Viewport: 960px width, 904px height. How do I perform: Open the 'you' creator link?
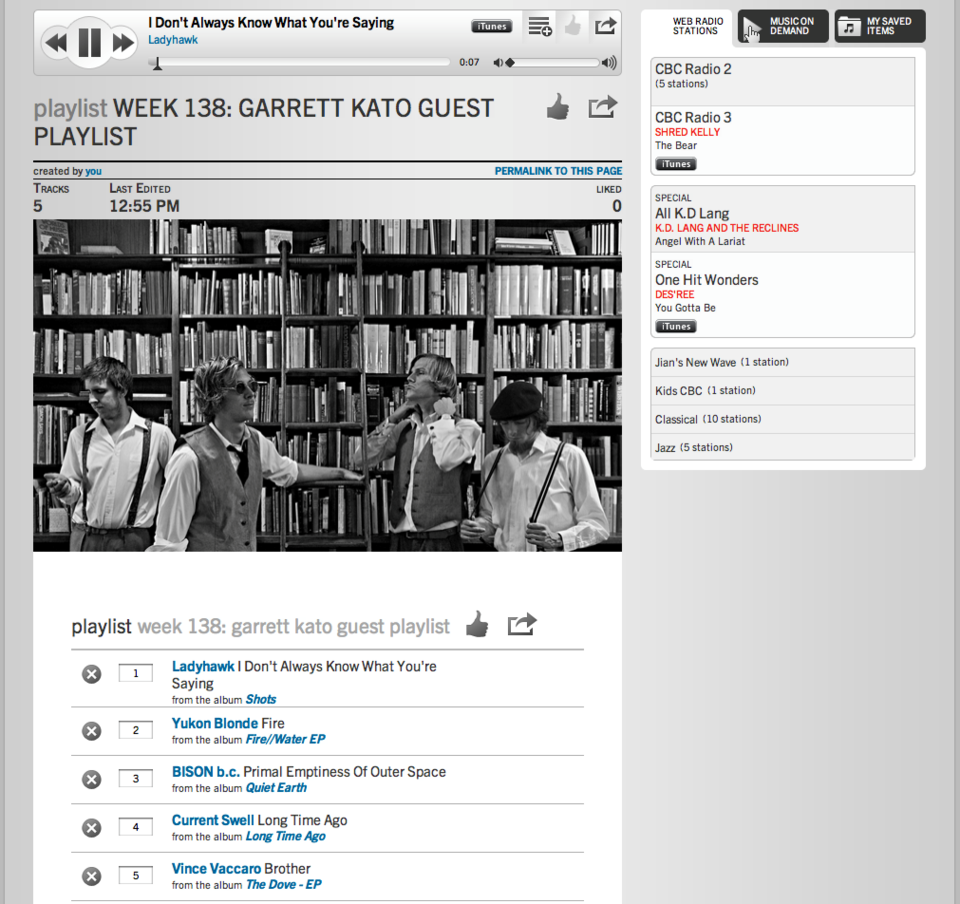pyautogui.click(x=94, y=171)
